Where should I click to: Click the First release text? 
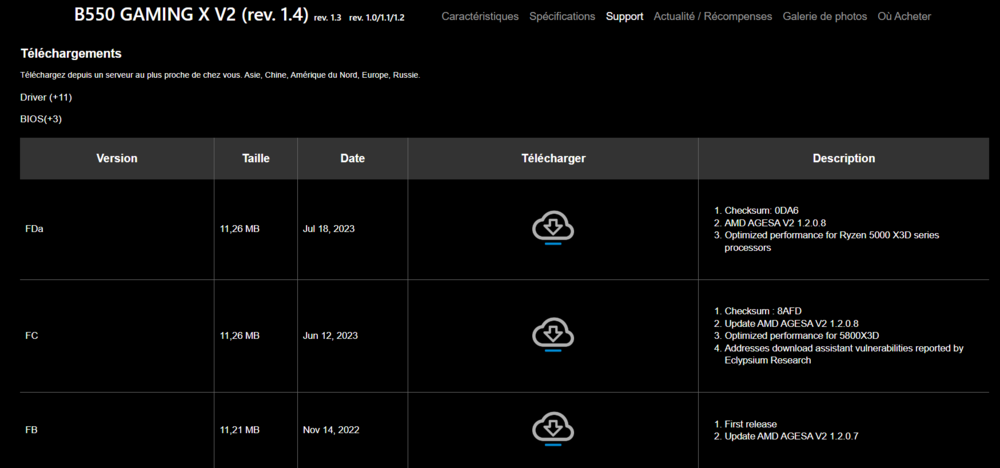point(751,424)
